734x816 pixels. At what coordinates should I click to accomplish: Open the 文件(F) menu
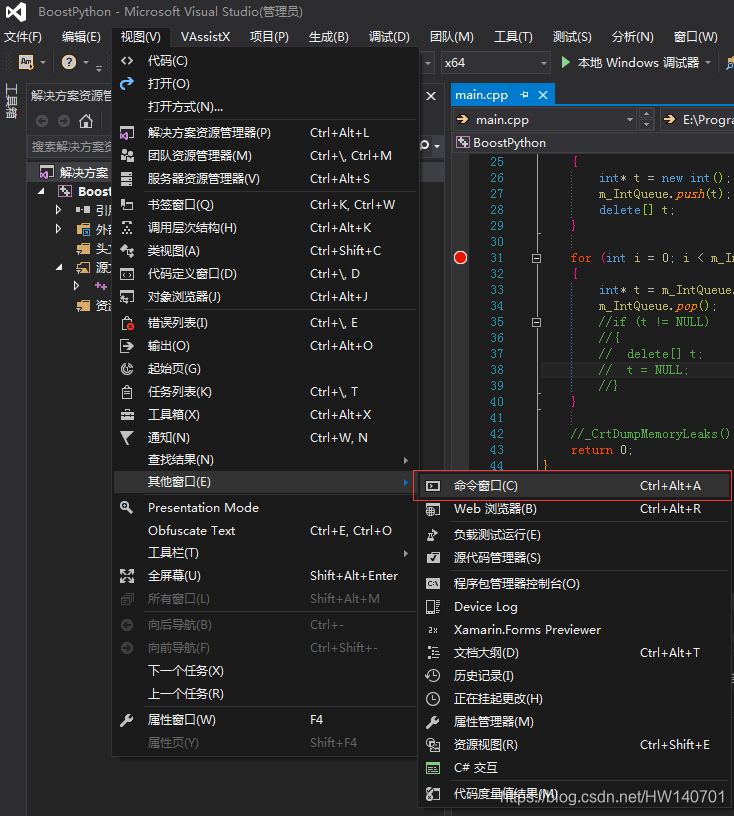pos(23,37)
